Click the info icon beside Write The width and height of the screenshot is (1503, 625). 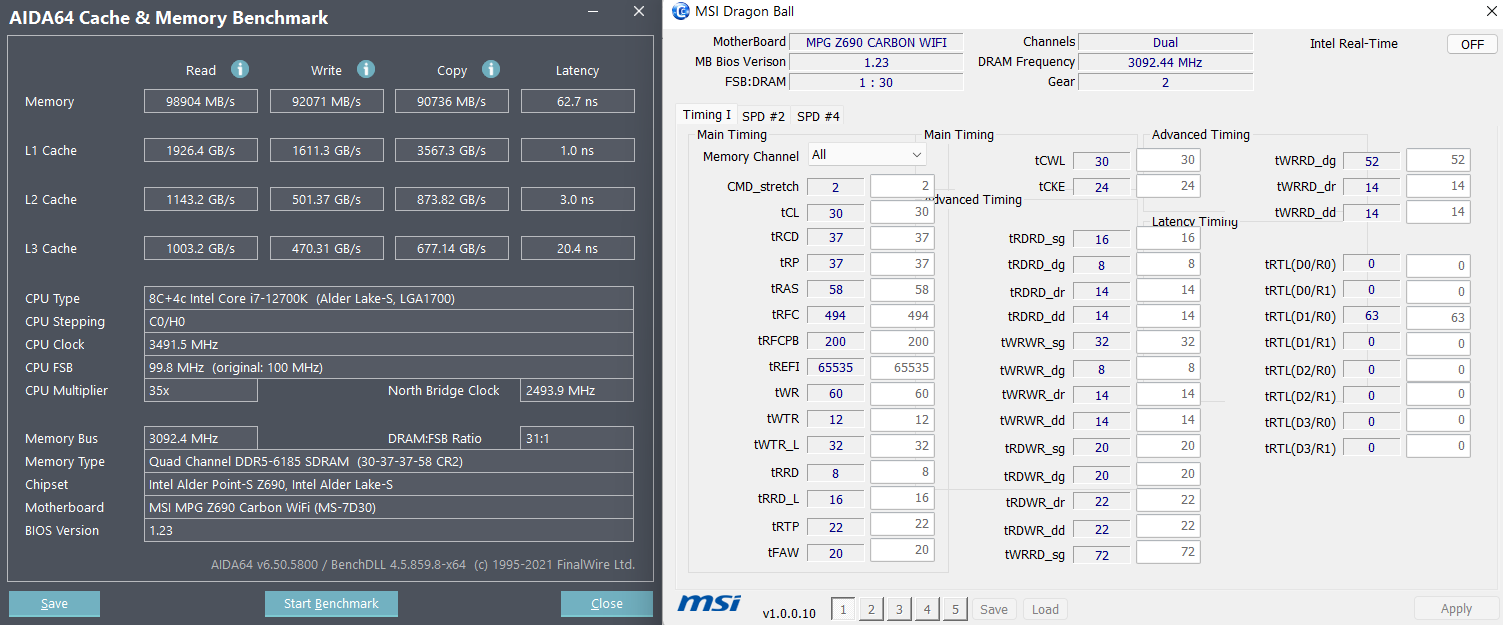[x=366, y=69]
